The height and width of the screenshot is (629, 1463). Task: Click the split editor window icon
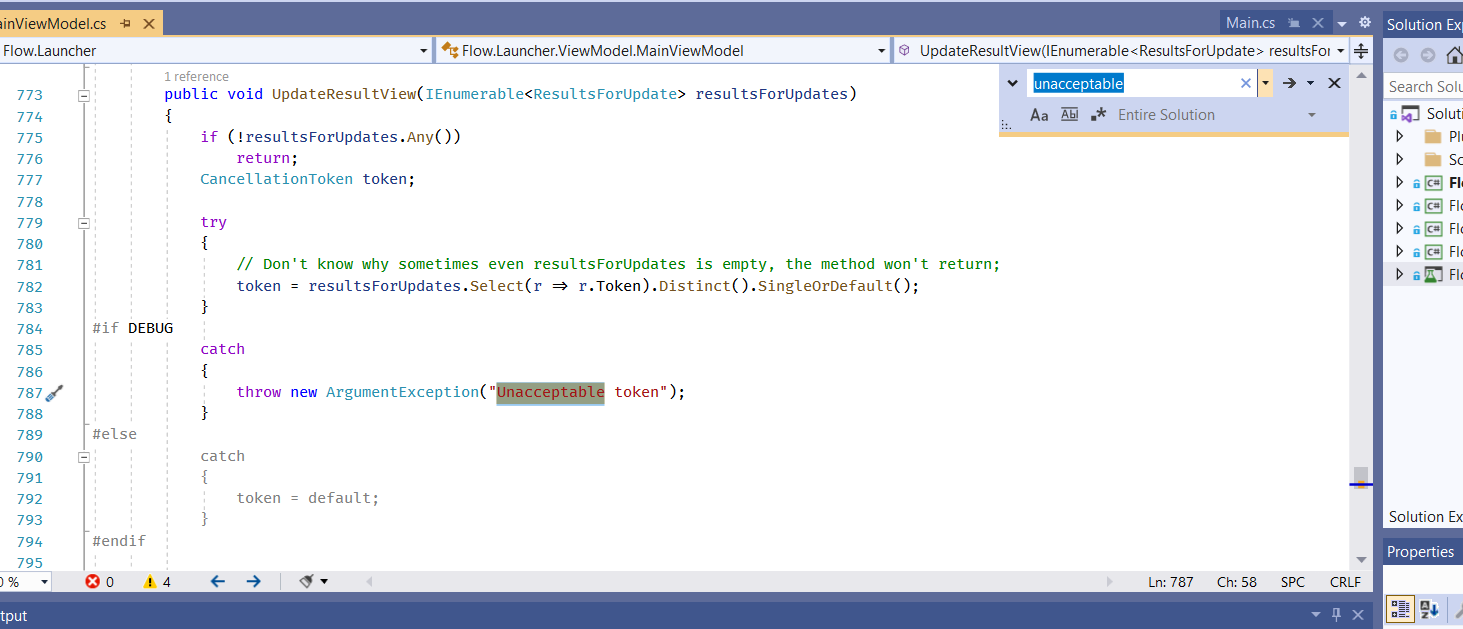click(x=1361, y=50)
